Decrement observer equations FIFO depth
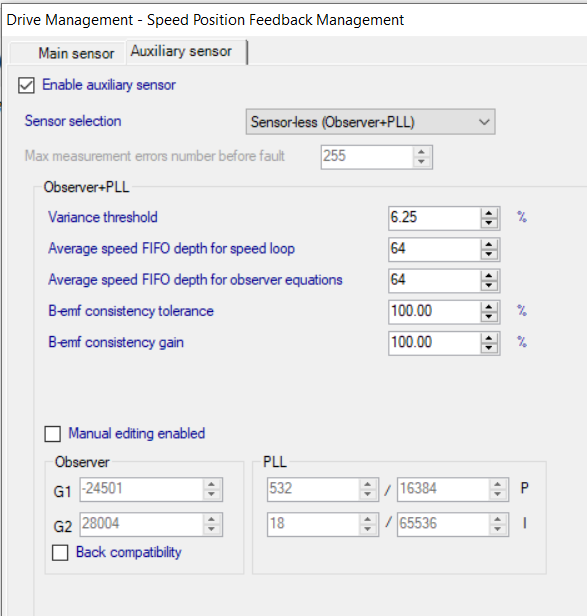Viewport: 587px width, 616px height. 489,285
